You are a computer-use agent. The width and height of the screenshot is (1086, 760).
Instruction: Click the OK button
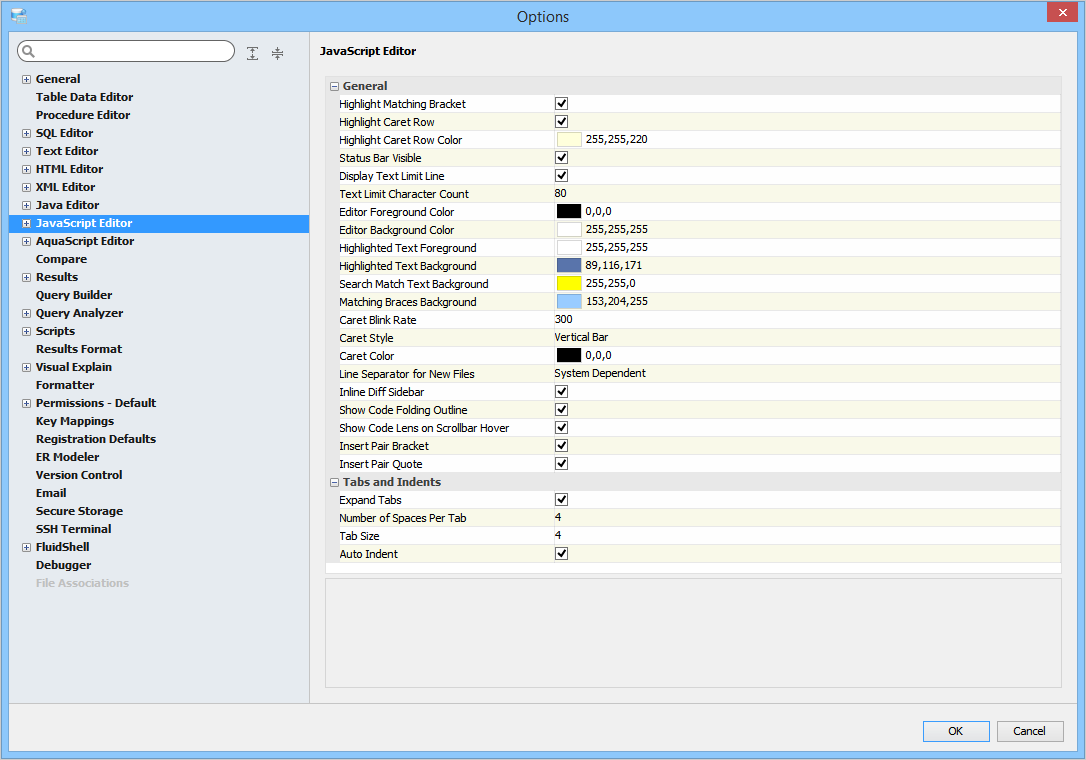(x=956, y=731)
